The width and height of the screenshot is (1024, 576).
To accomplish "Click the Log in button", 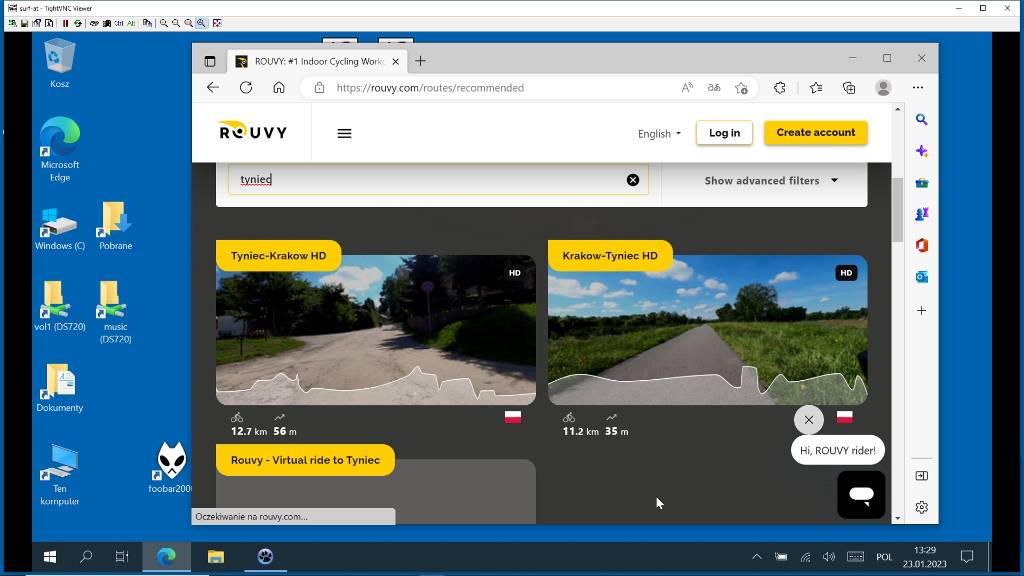I will [724, 133].
